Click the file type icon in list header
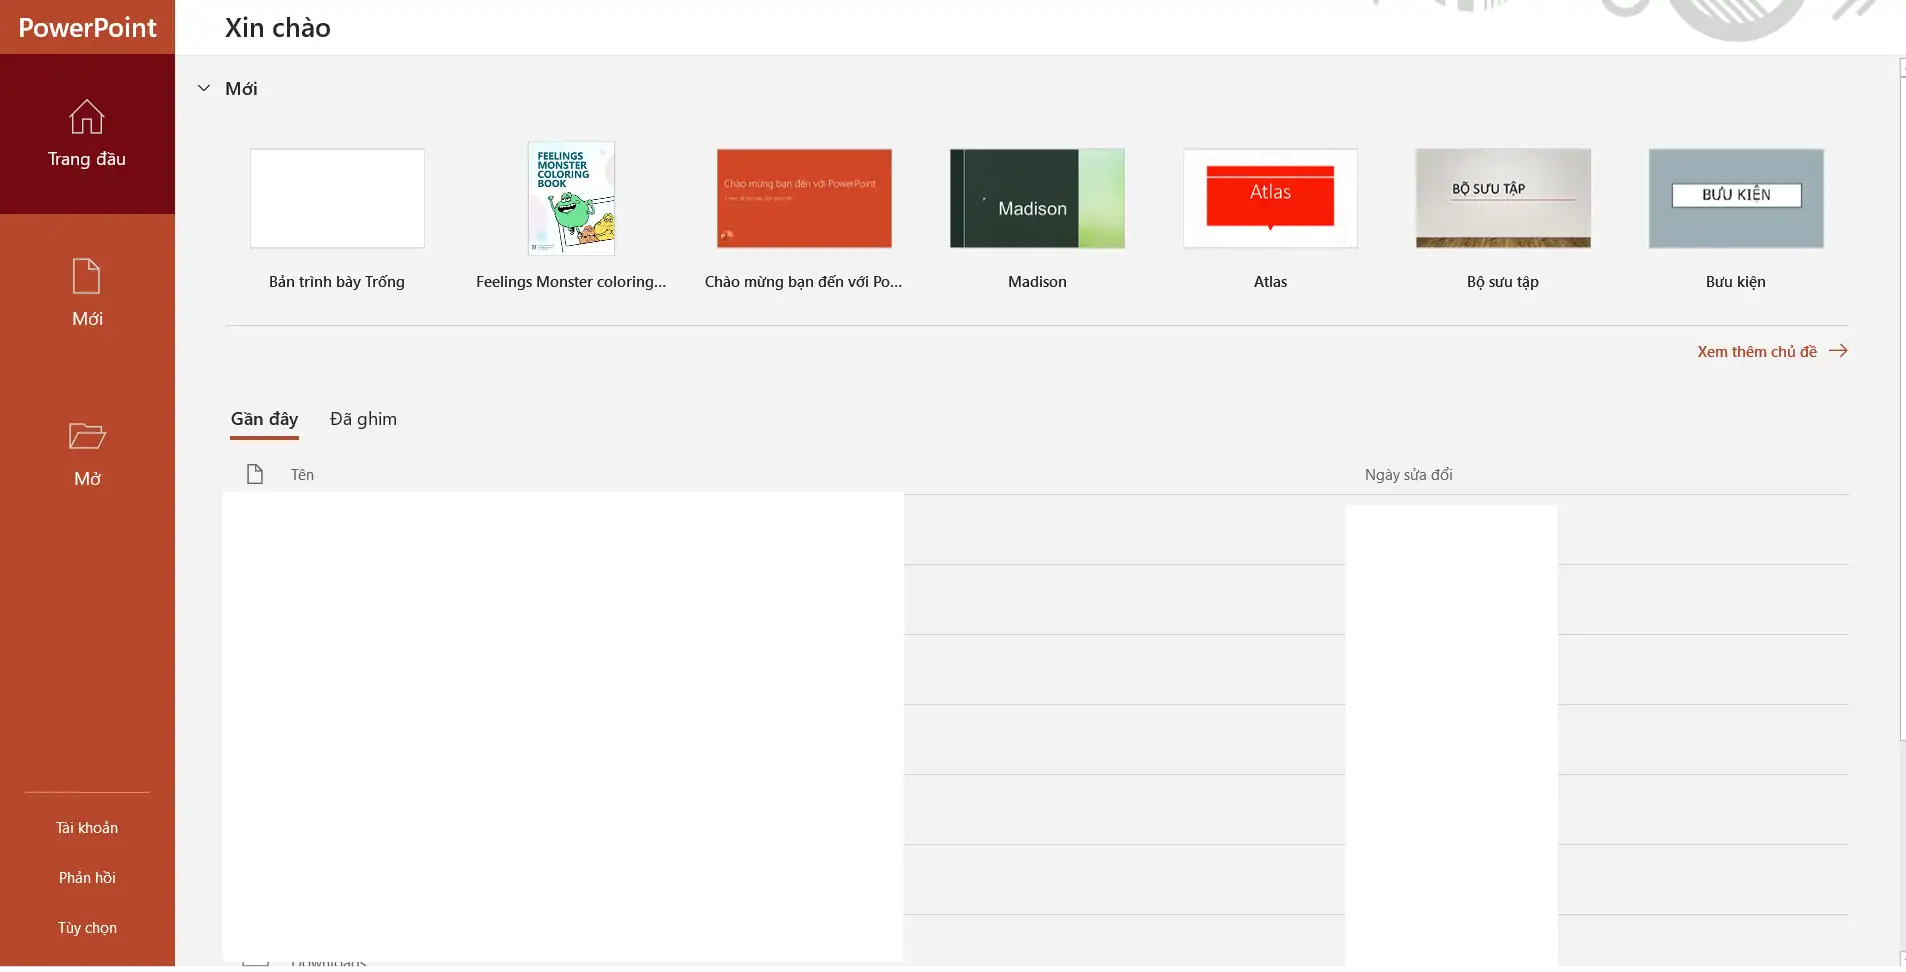The height and width of the screenshot is (972, 1906). point(255,474)
